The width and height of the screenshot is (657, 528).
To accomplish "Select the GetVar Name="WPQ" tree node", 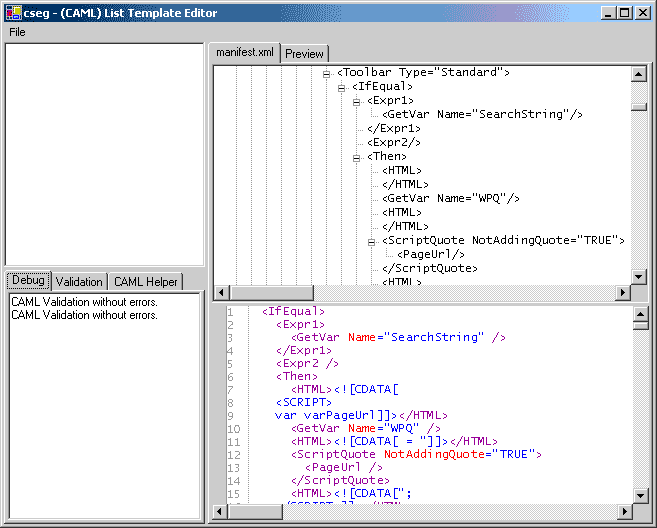I will (451, 198).
